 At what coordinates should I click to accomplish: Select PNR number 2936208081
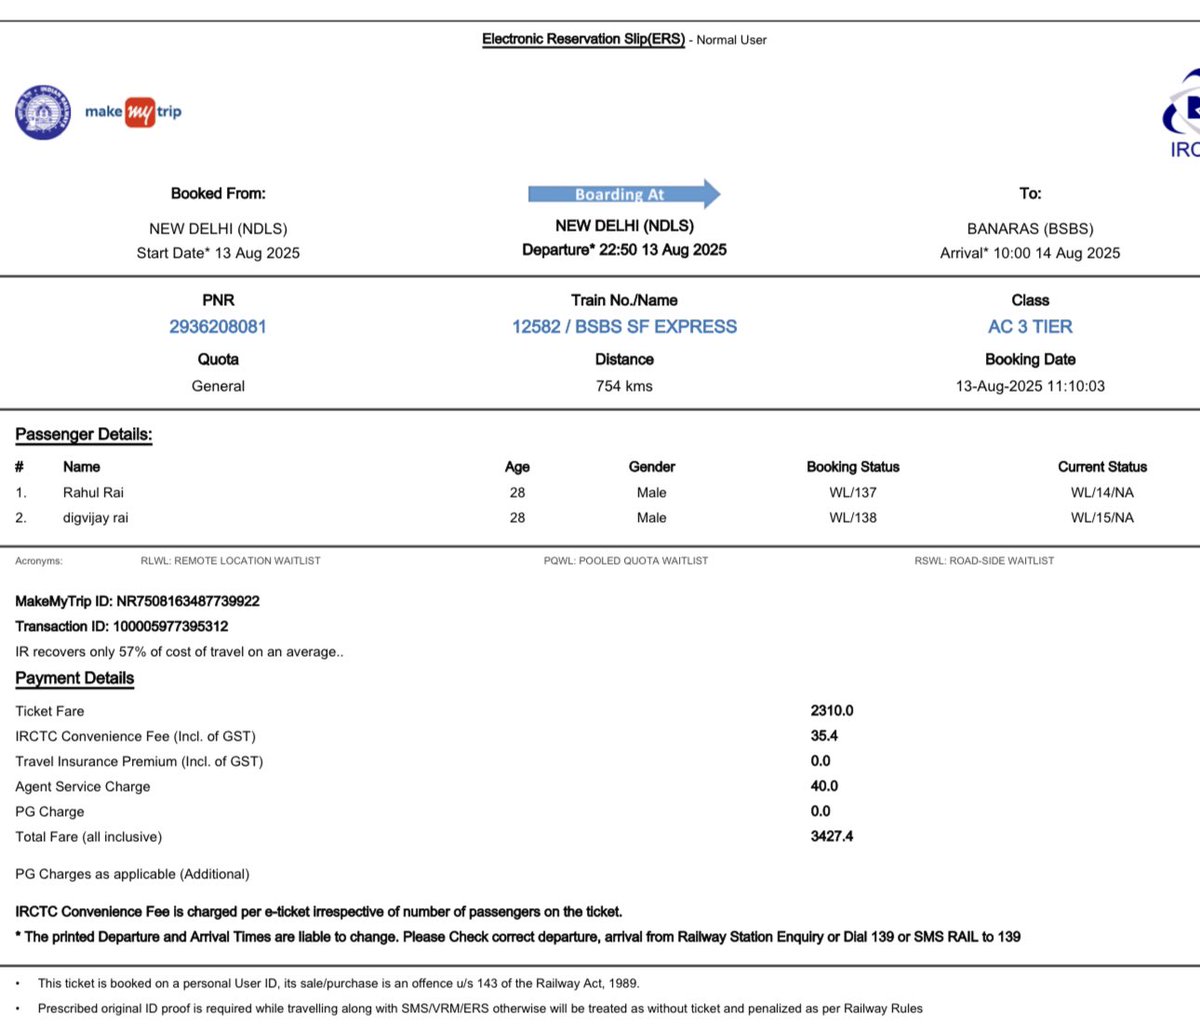click(x=218, y=327)
